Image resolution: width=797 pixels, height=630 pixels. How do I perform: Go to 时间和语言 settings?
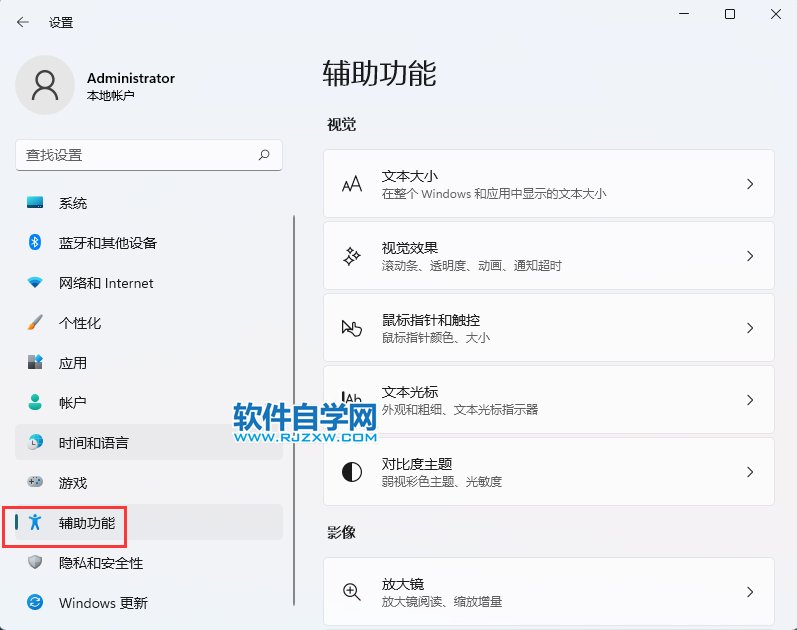click(93, 443)
